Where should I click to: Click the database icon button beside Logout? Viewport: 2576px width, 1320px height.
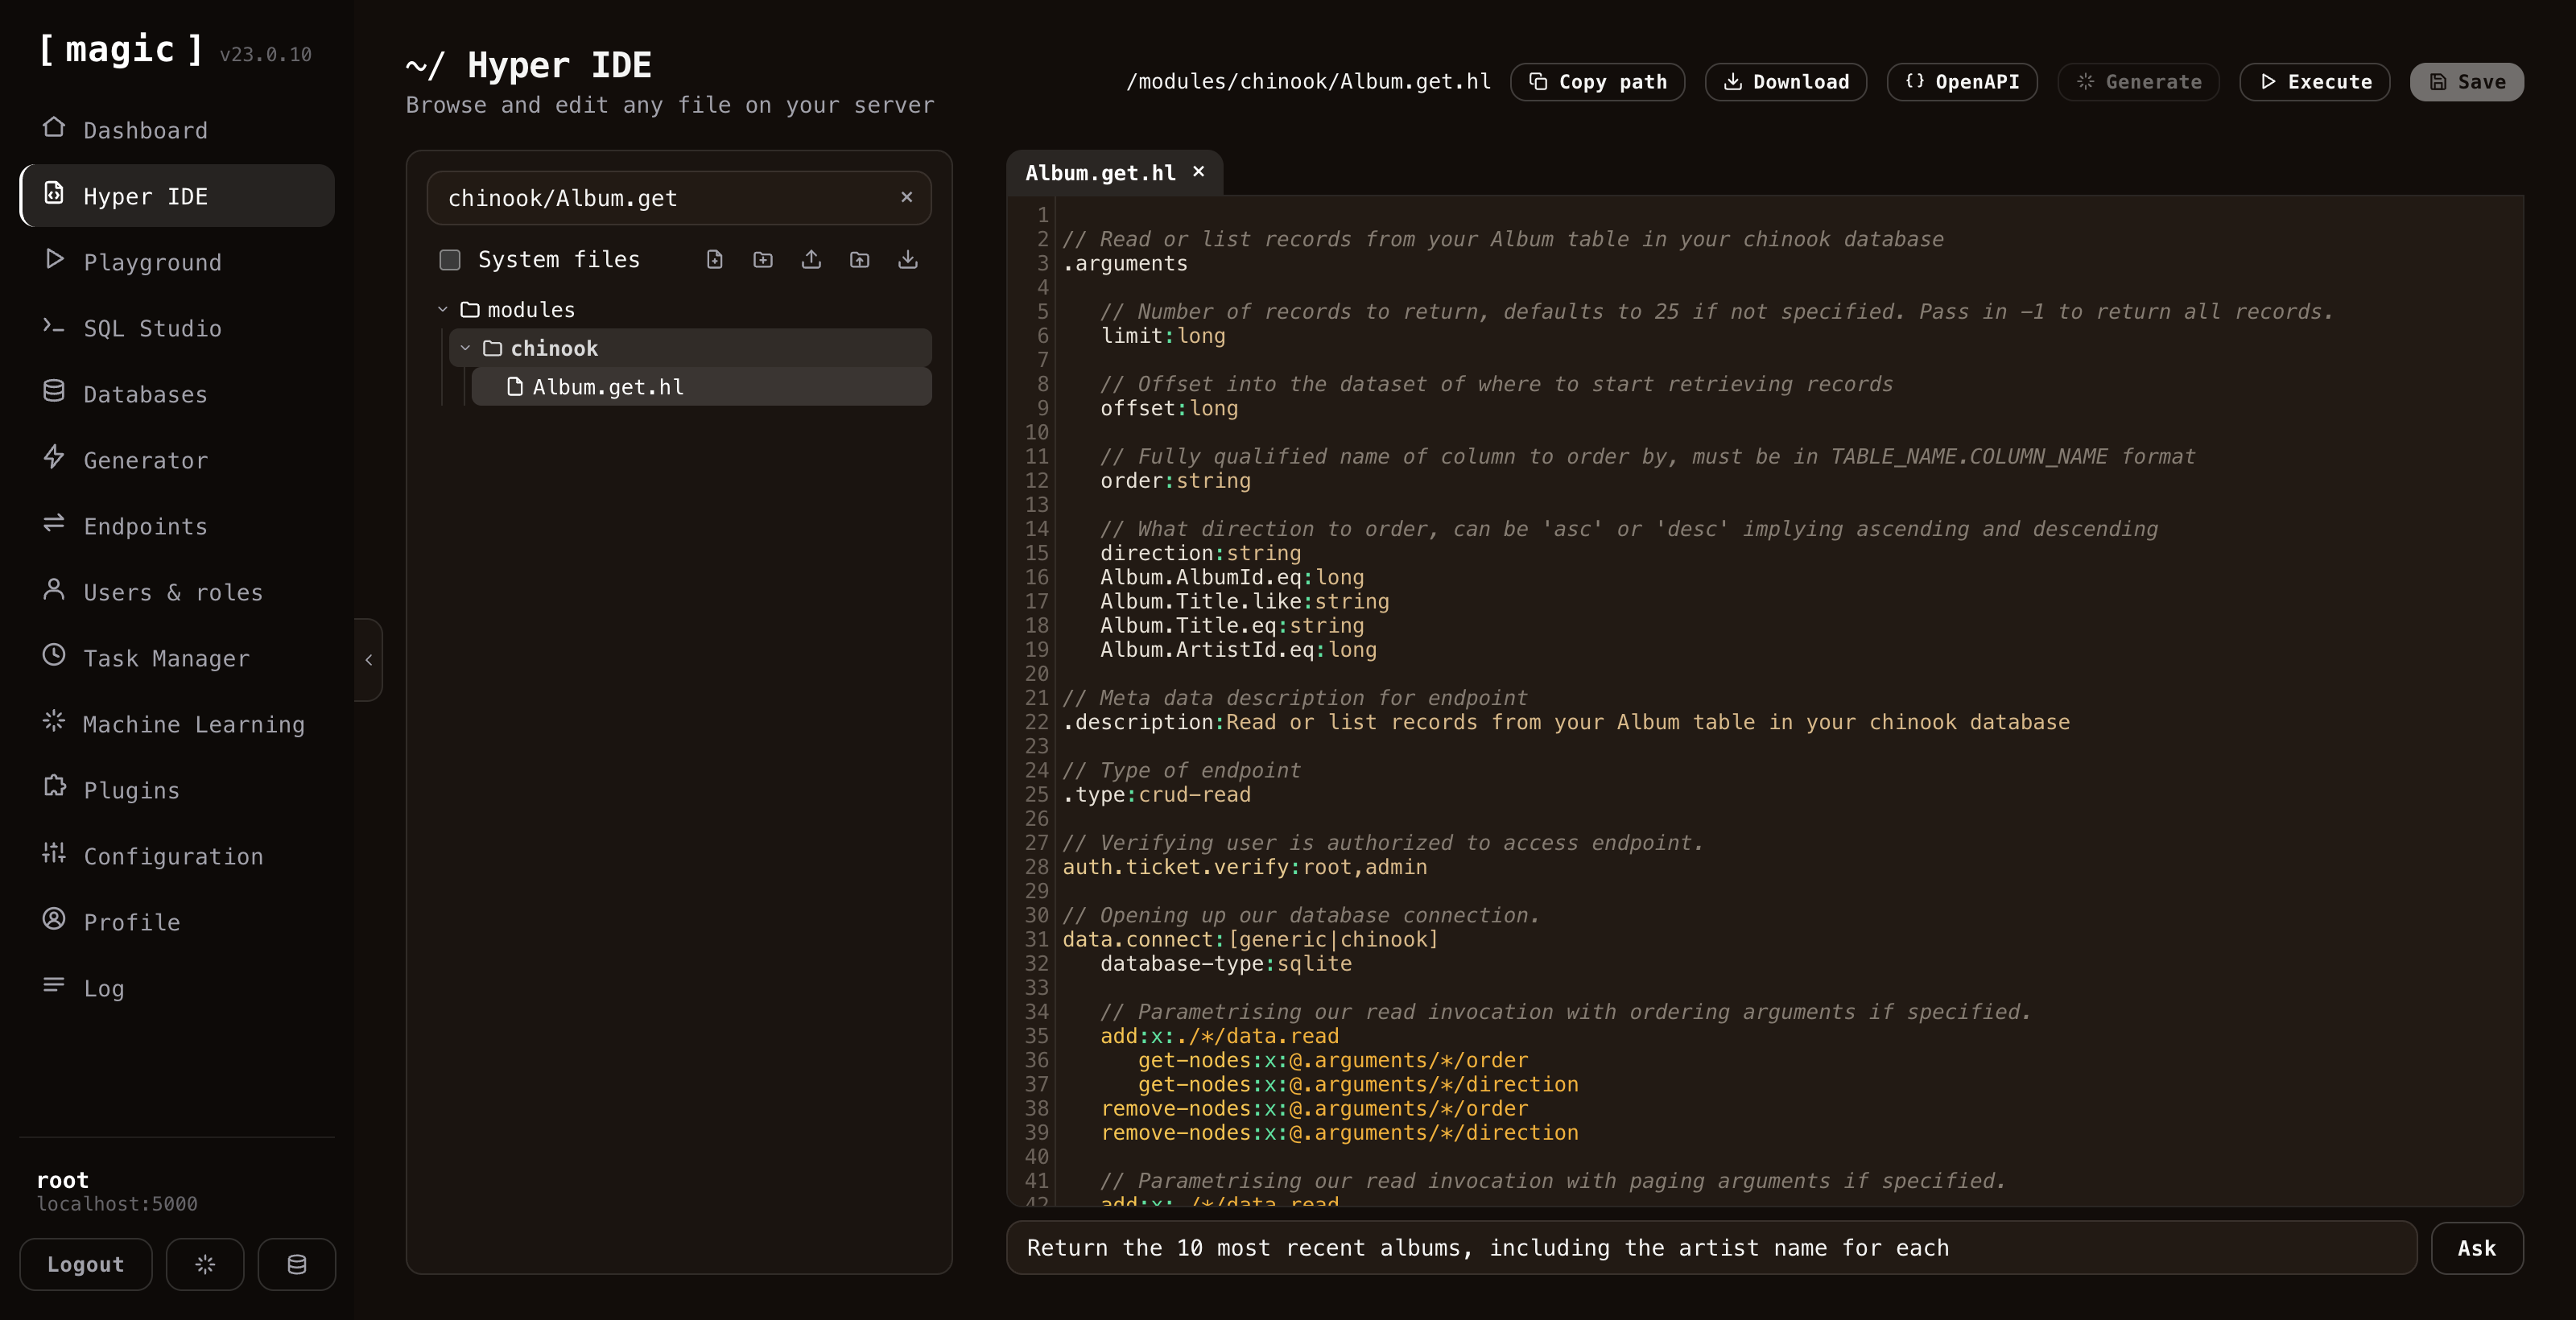coord(297,1265)
